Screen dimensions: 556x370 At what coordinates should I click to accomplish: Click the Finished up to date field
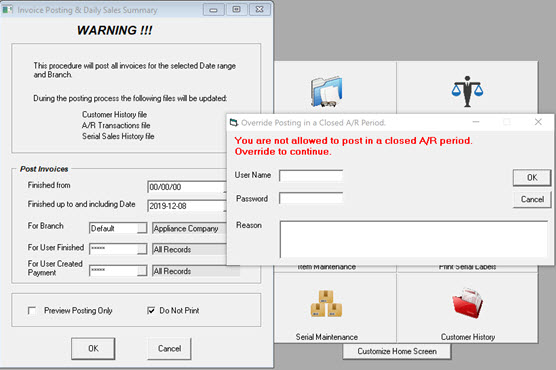point(187,206)
